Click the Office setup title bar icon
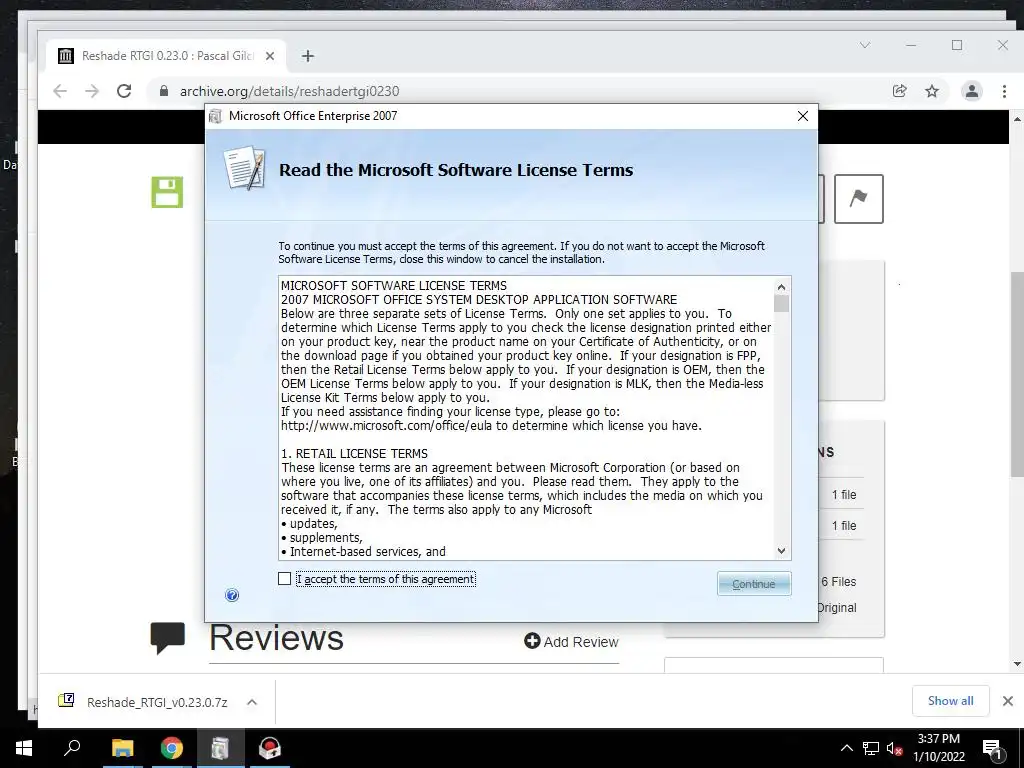This screenshot has height=768, width=1024. click(216, 116)
